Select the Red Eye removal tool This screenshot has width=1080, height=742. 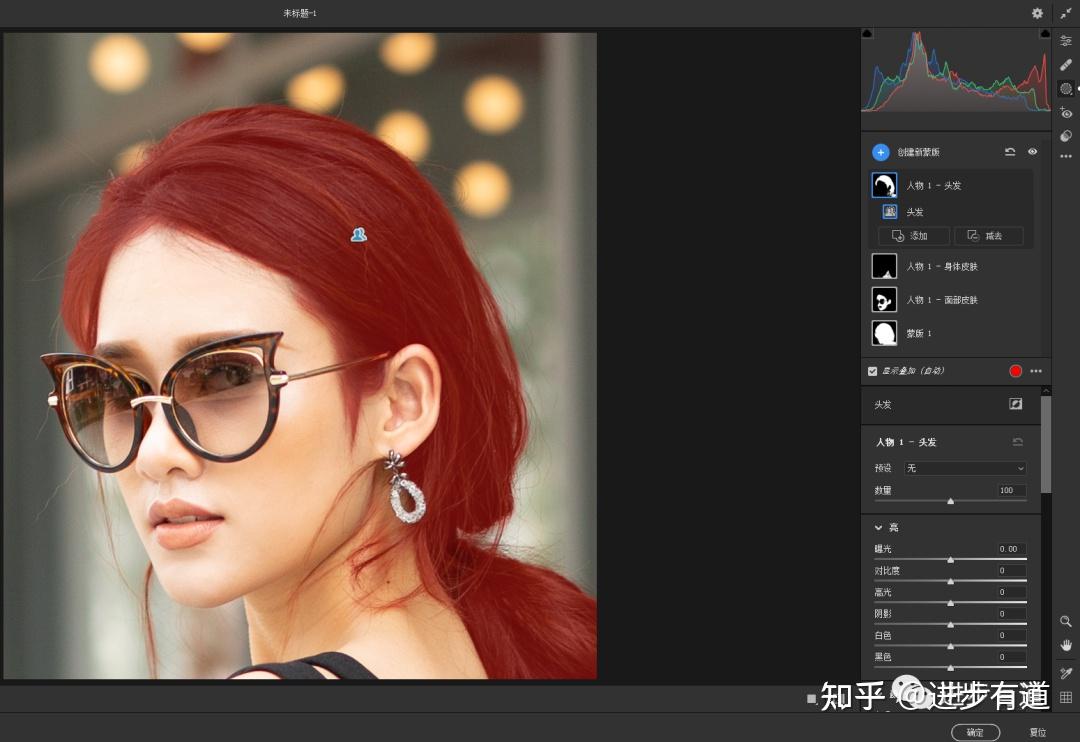coord(1066,112)
